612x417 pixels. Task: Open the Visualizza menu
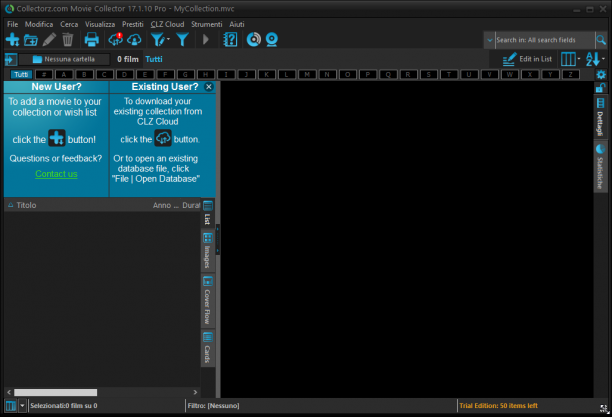pos(100,24)
